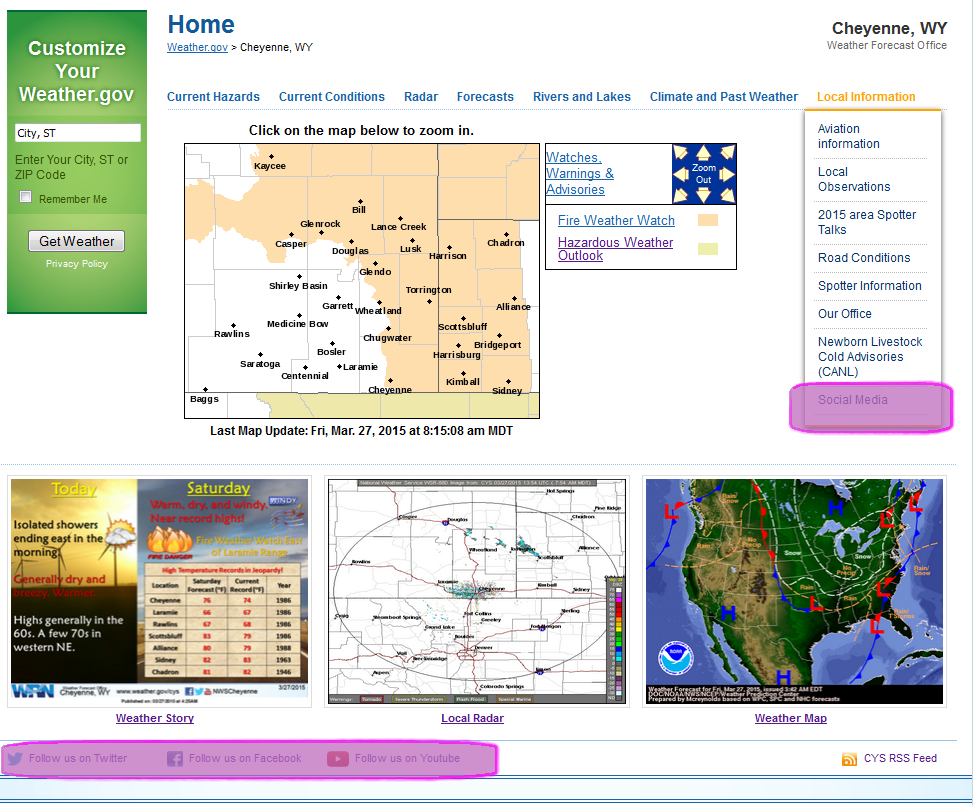The height and width of the screenshot is (805, 973).
Task: Select Aviation information from dropdown
Action: (x=848, y=136)
